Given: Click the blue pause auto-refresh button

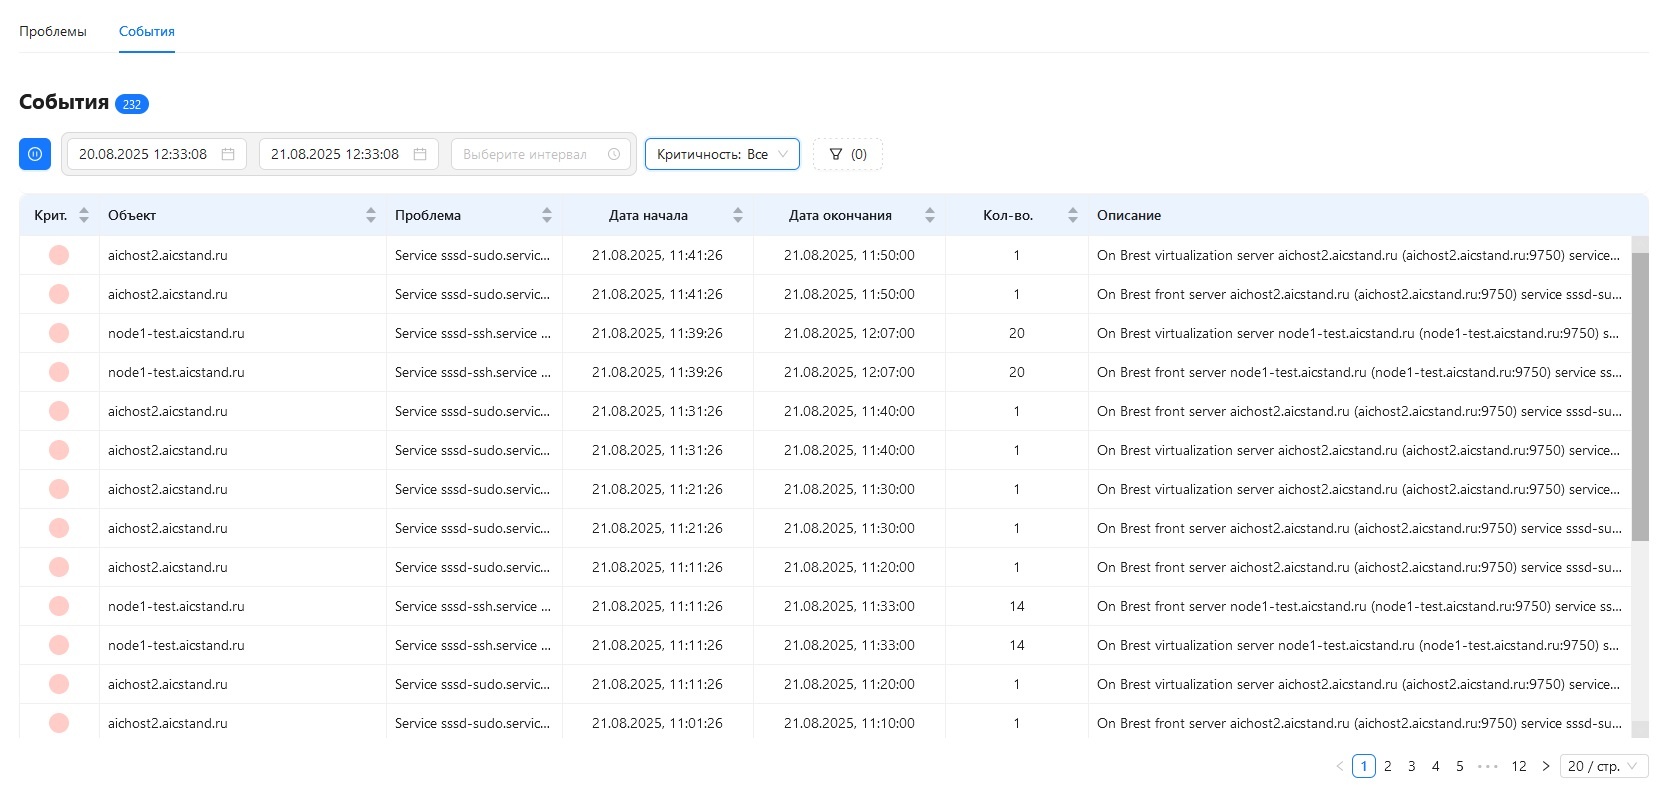Looking at the screenshot, I should click(x=35, y=154).
